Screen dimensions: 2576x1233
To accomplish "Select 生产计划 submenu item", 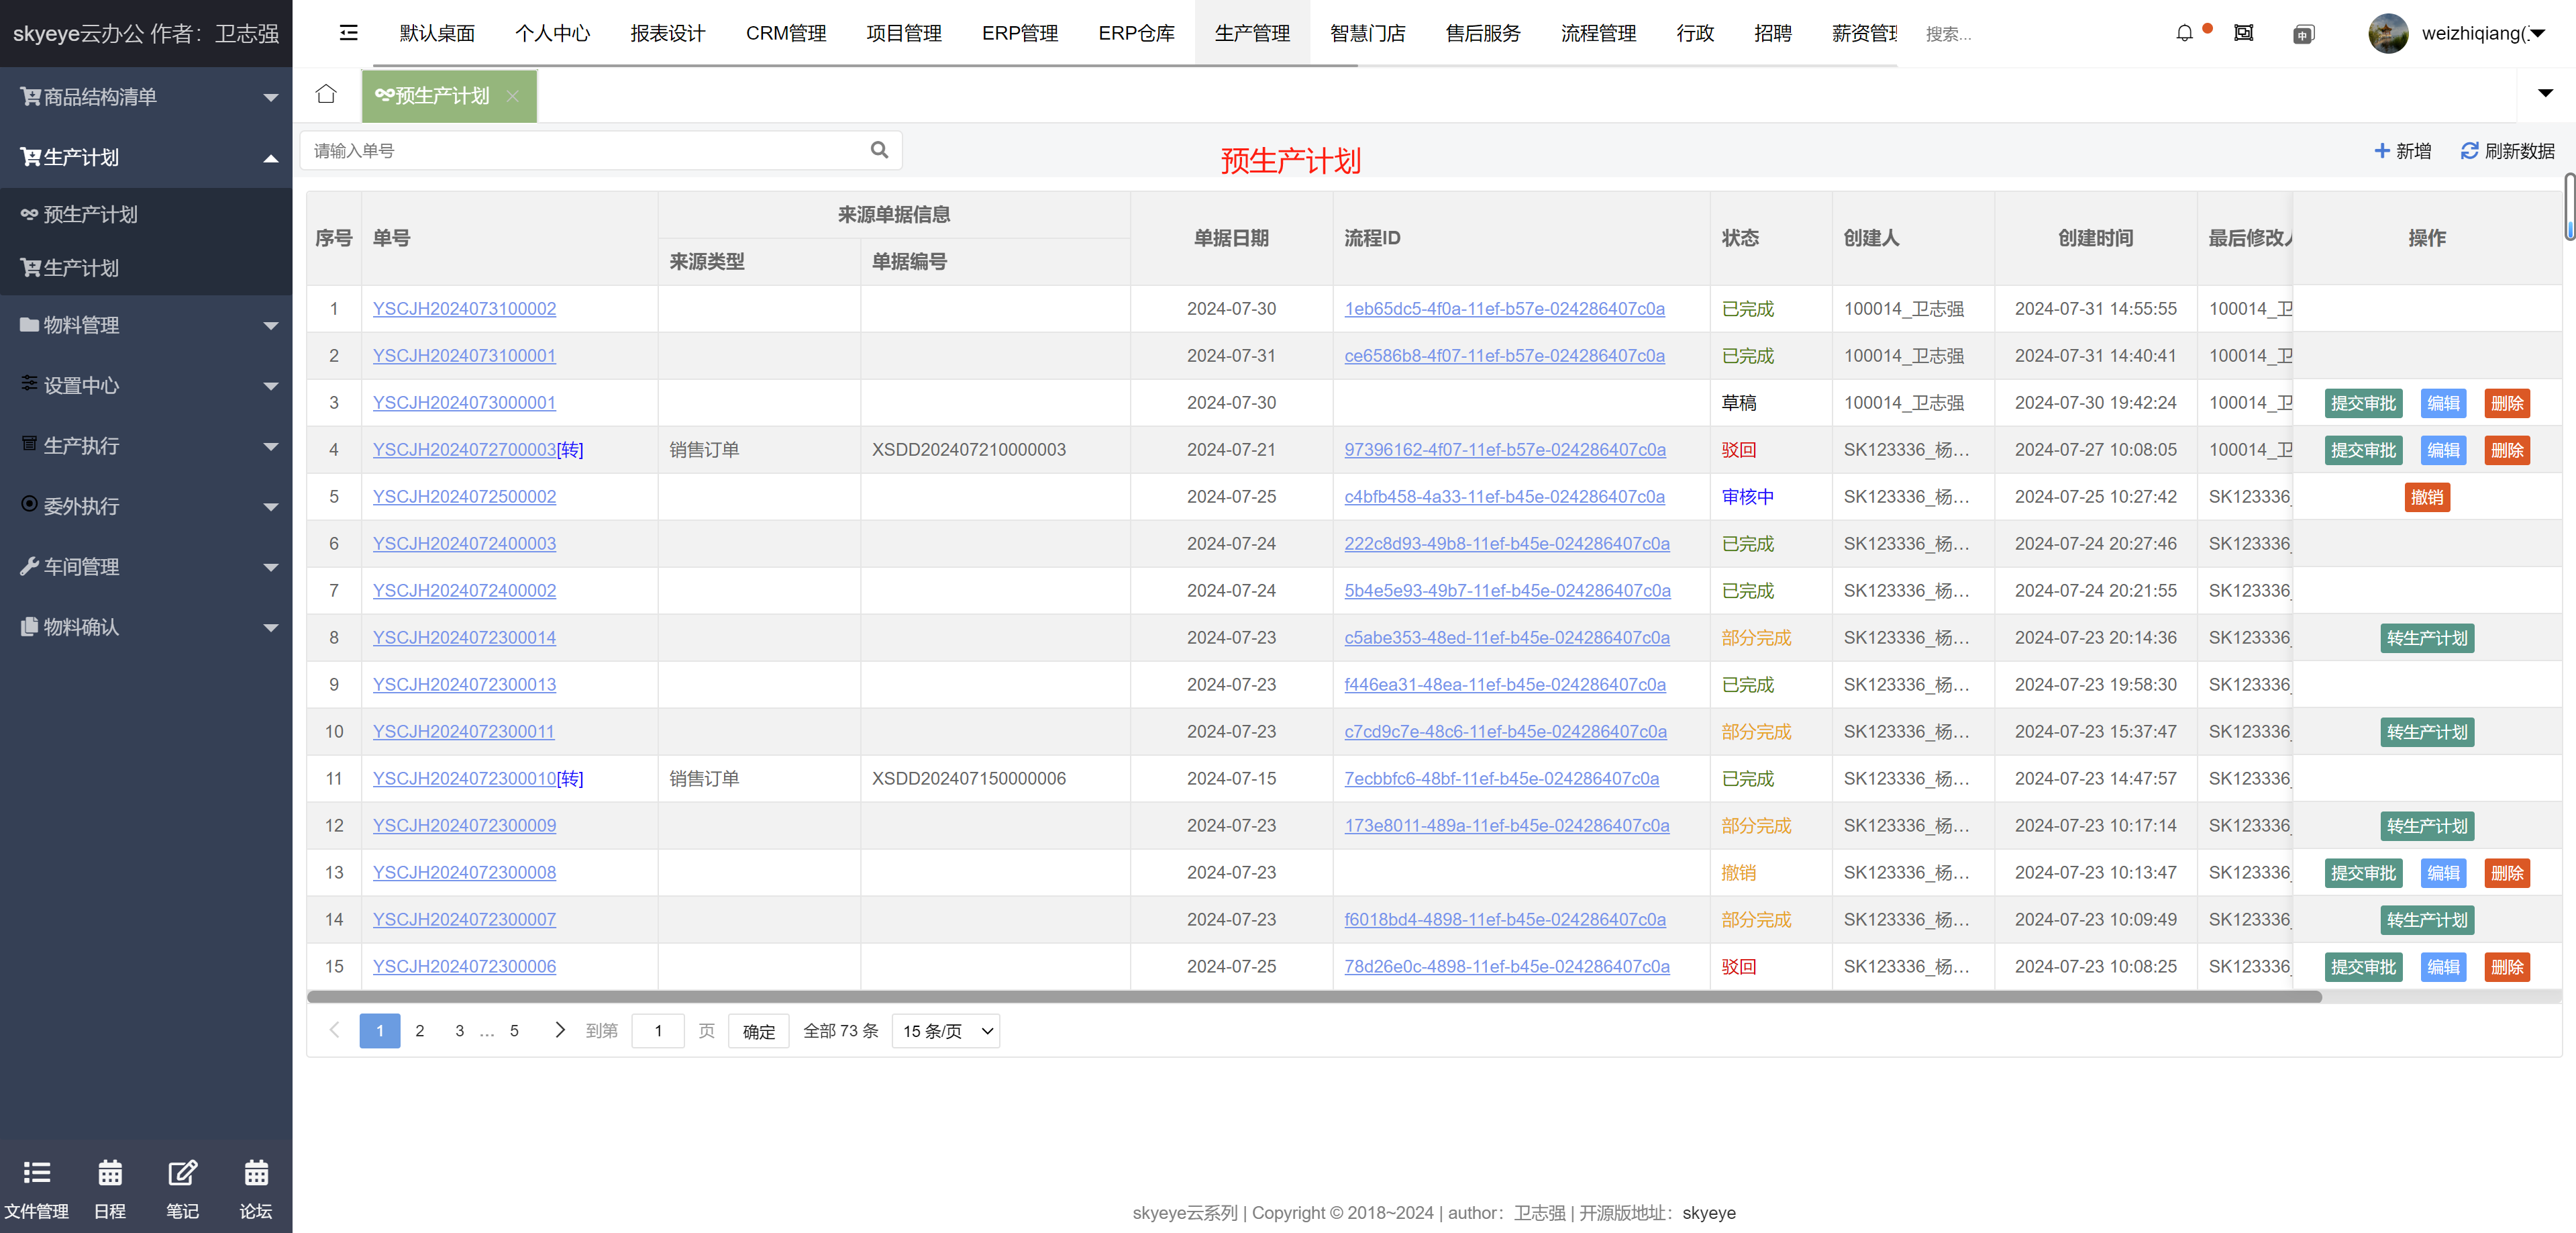I will point(82,268).
